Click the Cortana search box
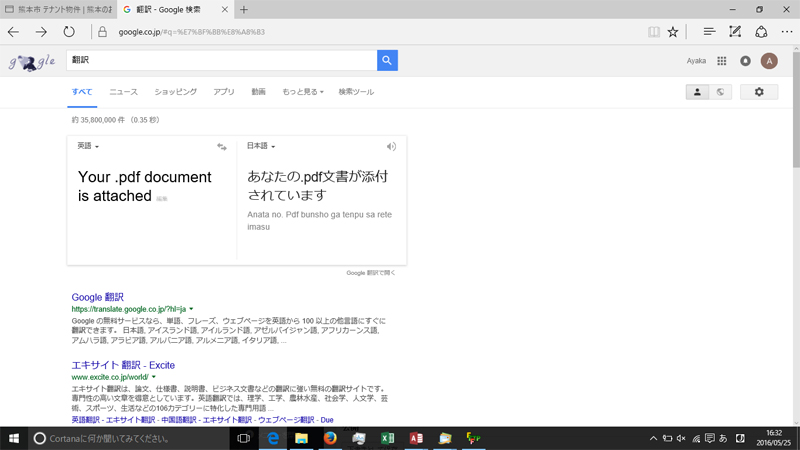Image resolution: width=800 pixels, height=450 pixels. point(129,438)
